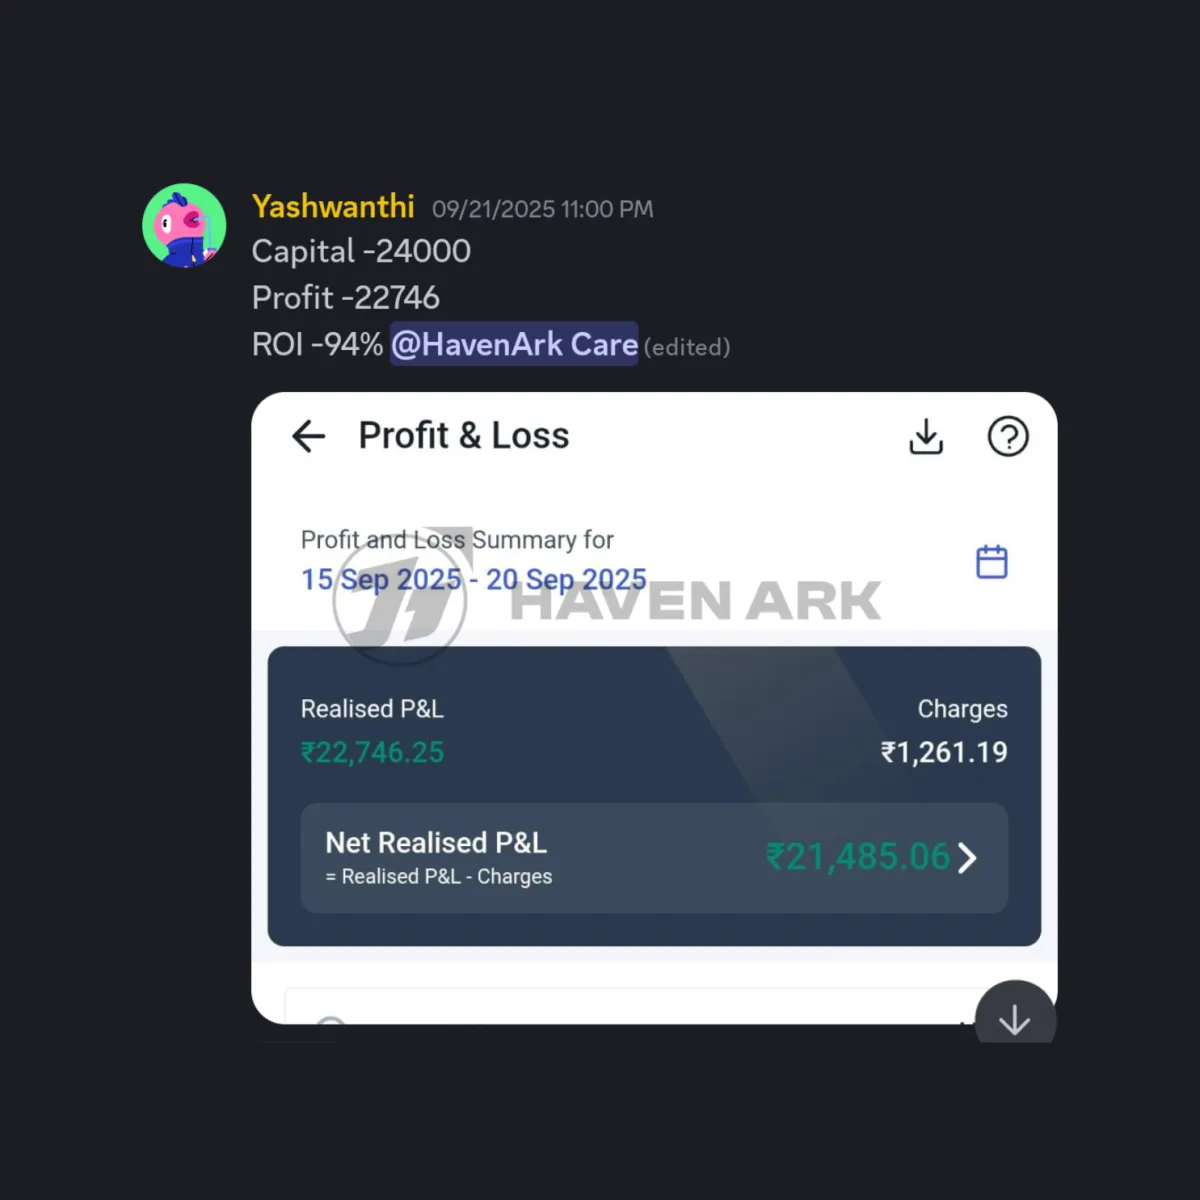Download the Profit & Loss report
This screenshot has height=1200, width=1200.
[x=926, y=436]
